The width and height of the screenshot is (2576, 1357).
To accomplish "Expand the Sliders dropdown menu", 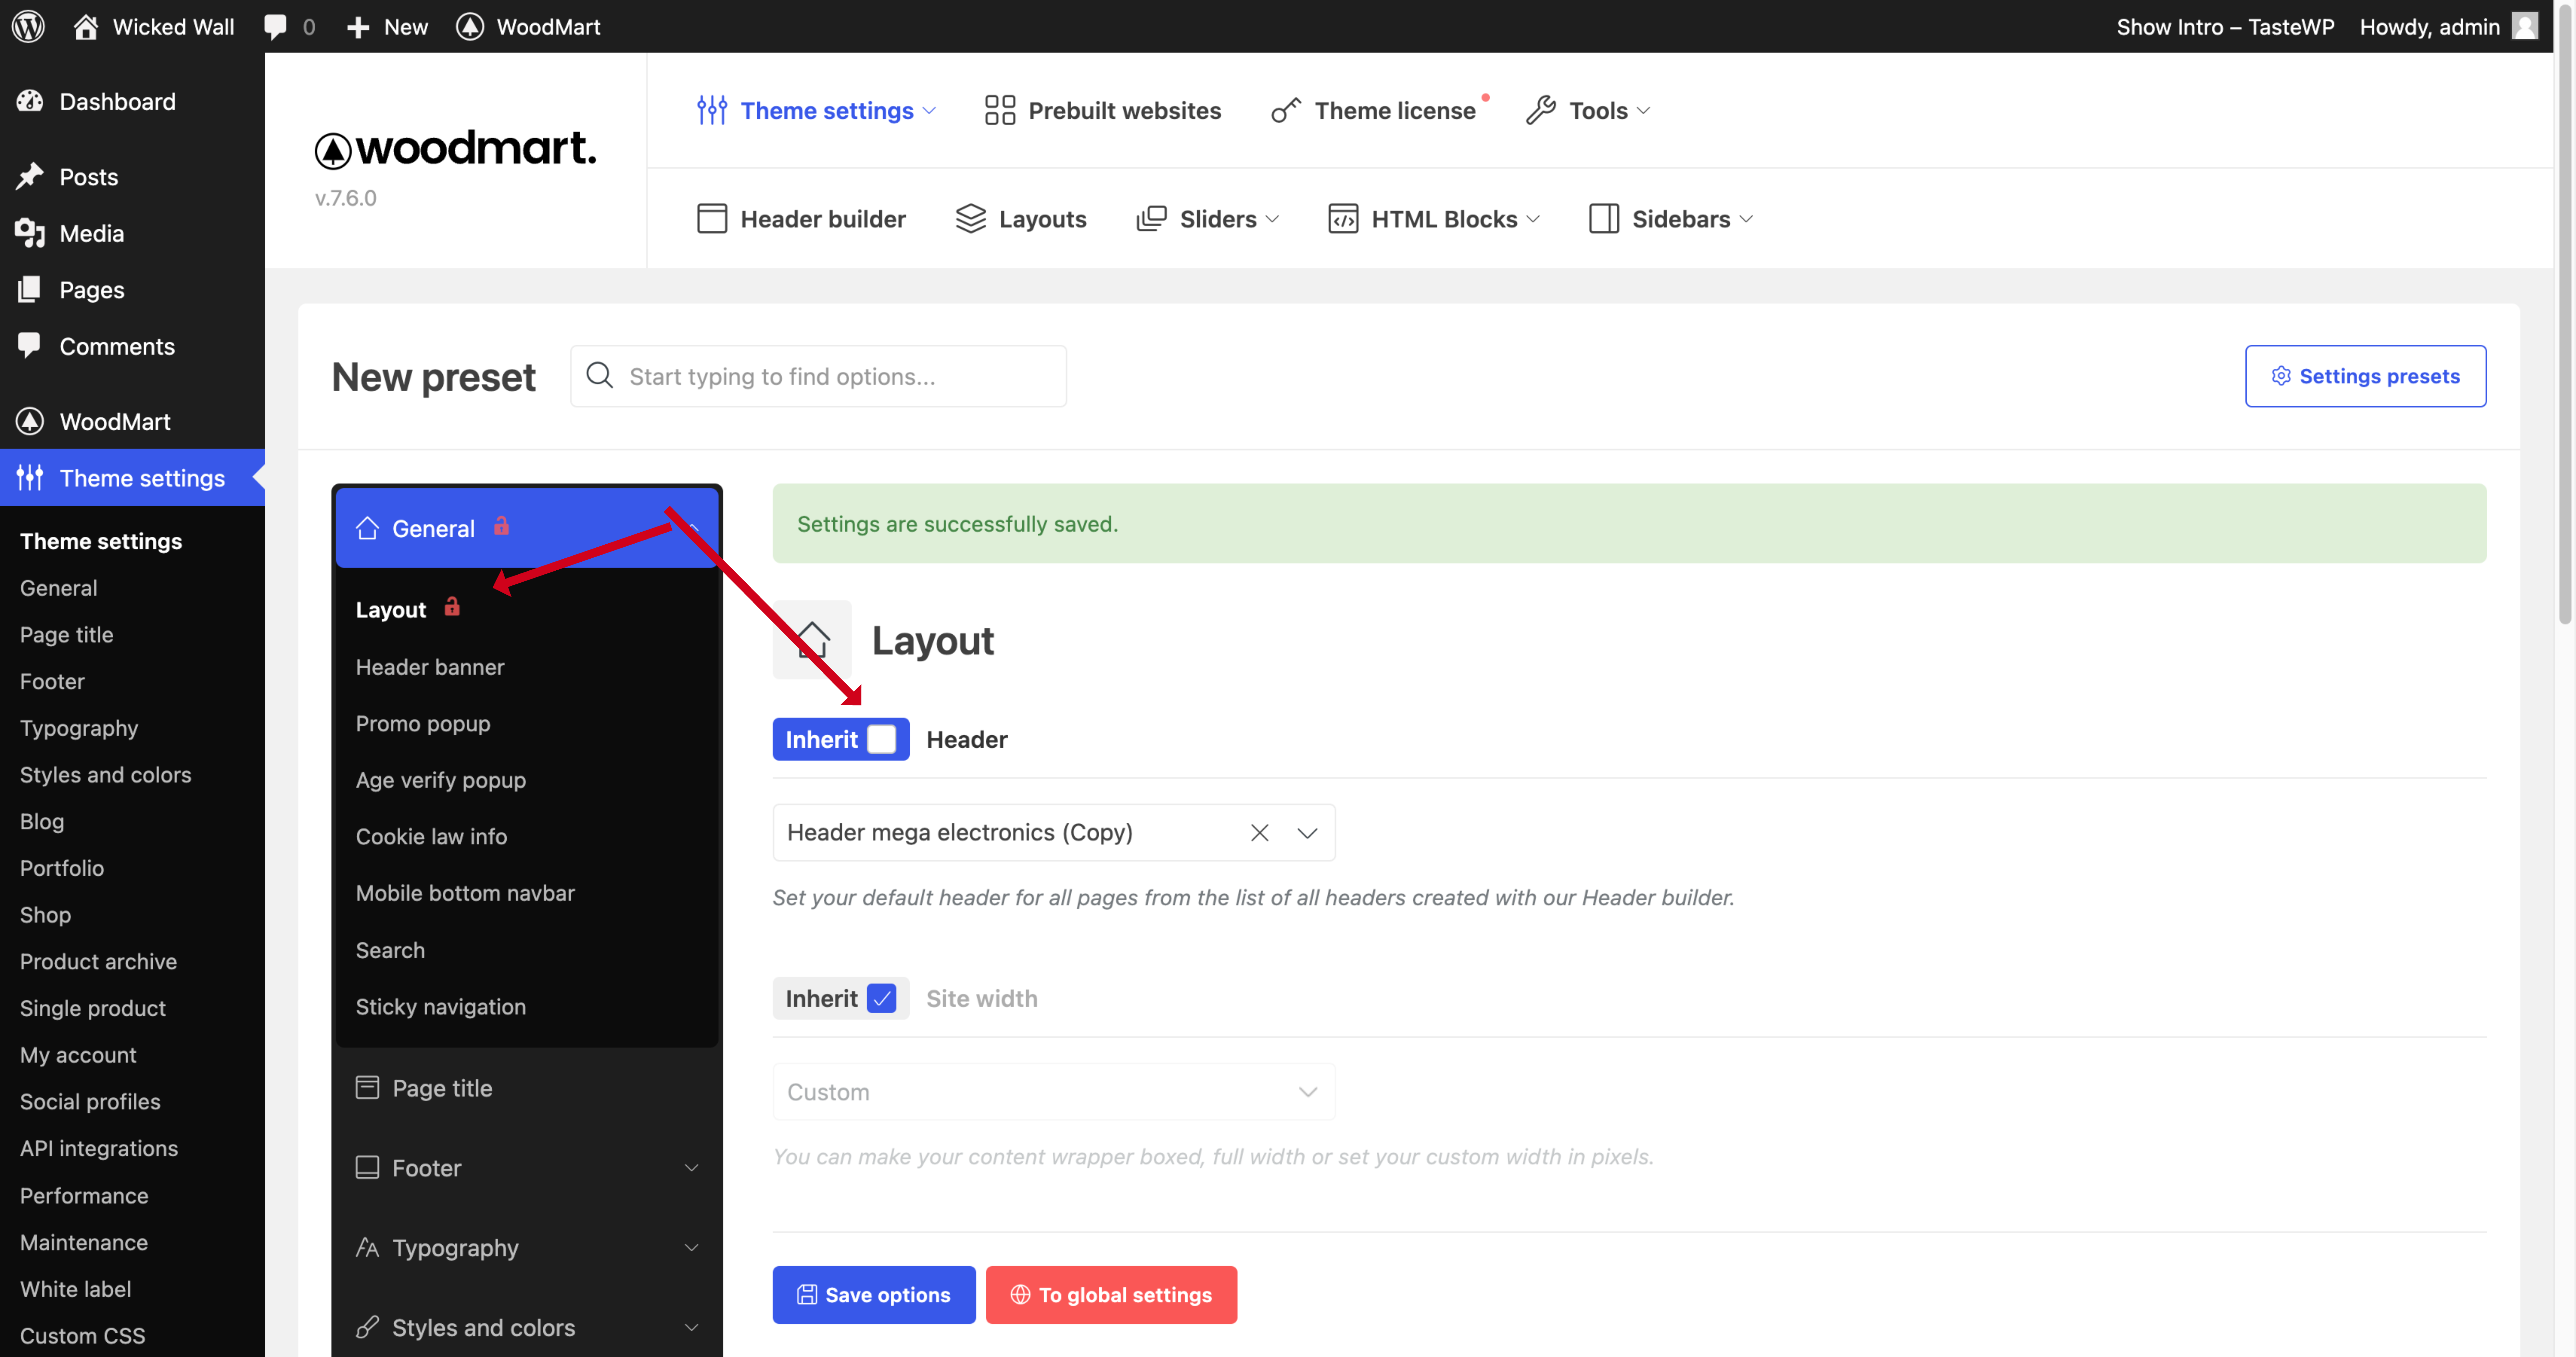I will 1272,219.
